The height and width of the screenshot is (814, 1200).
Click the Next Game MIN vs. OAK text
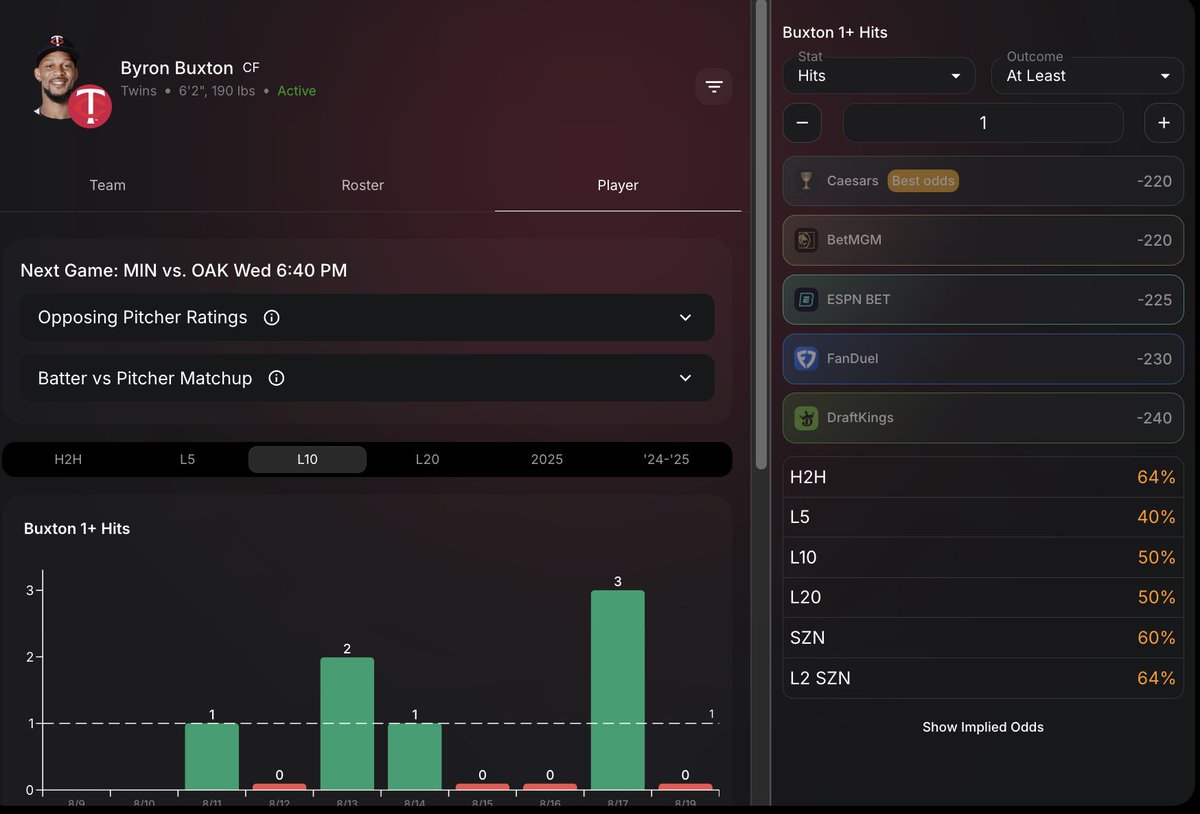(x=184, y=270)
